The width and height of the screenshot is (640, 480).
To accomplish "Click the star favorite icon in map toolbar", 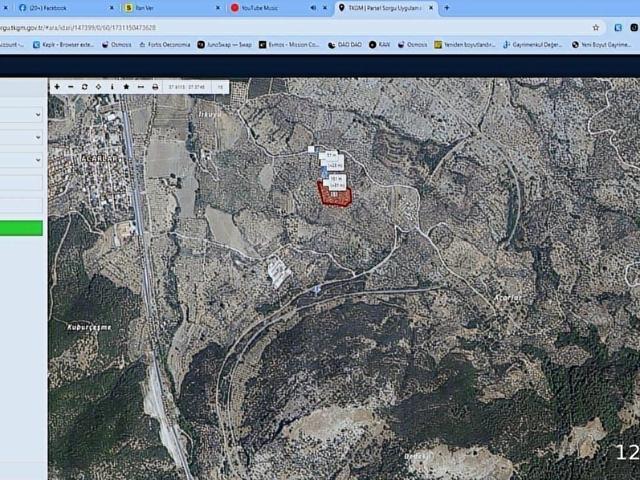I will pyautogui.click(x=126, y=87).
